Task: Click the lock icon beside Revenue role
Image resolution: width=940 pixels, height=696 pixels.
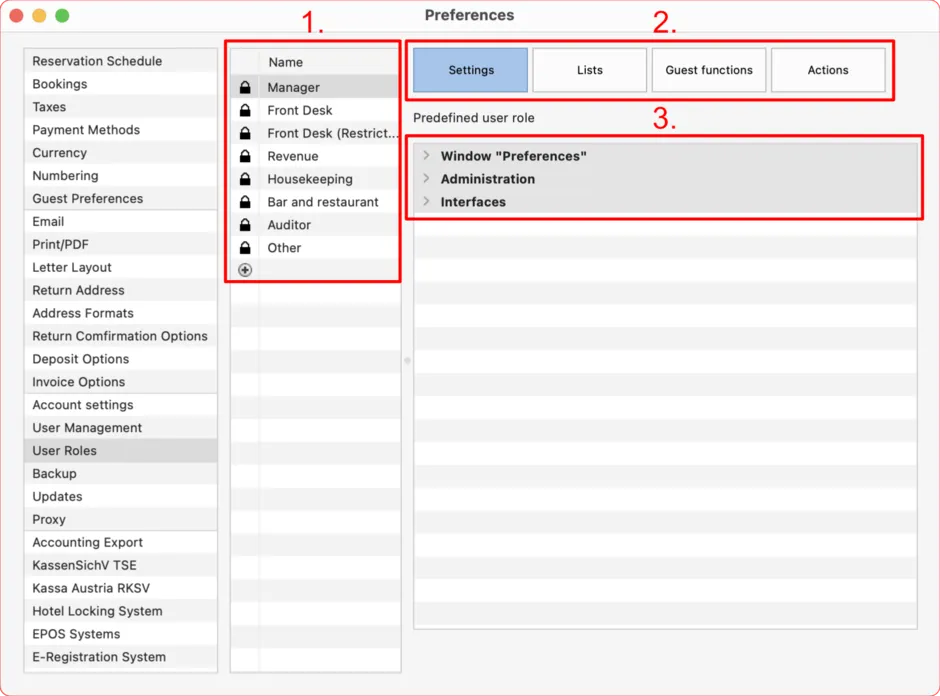Action: (x=245, y=156)
